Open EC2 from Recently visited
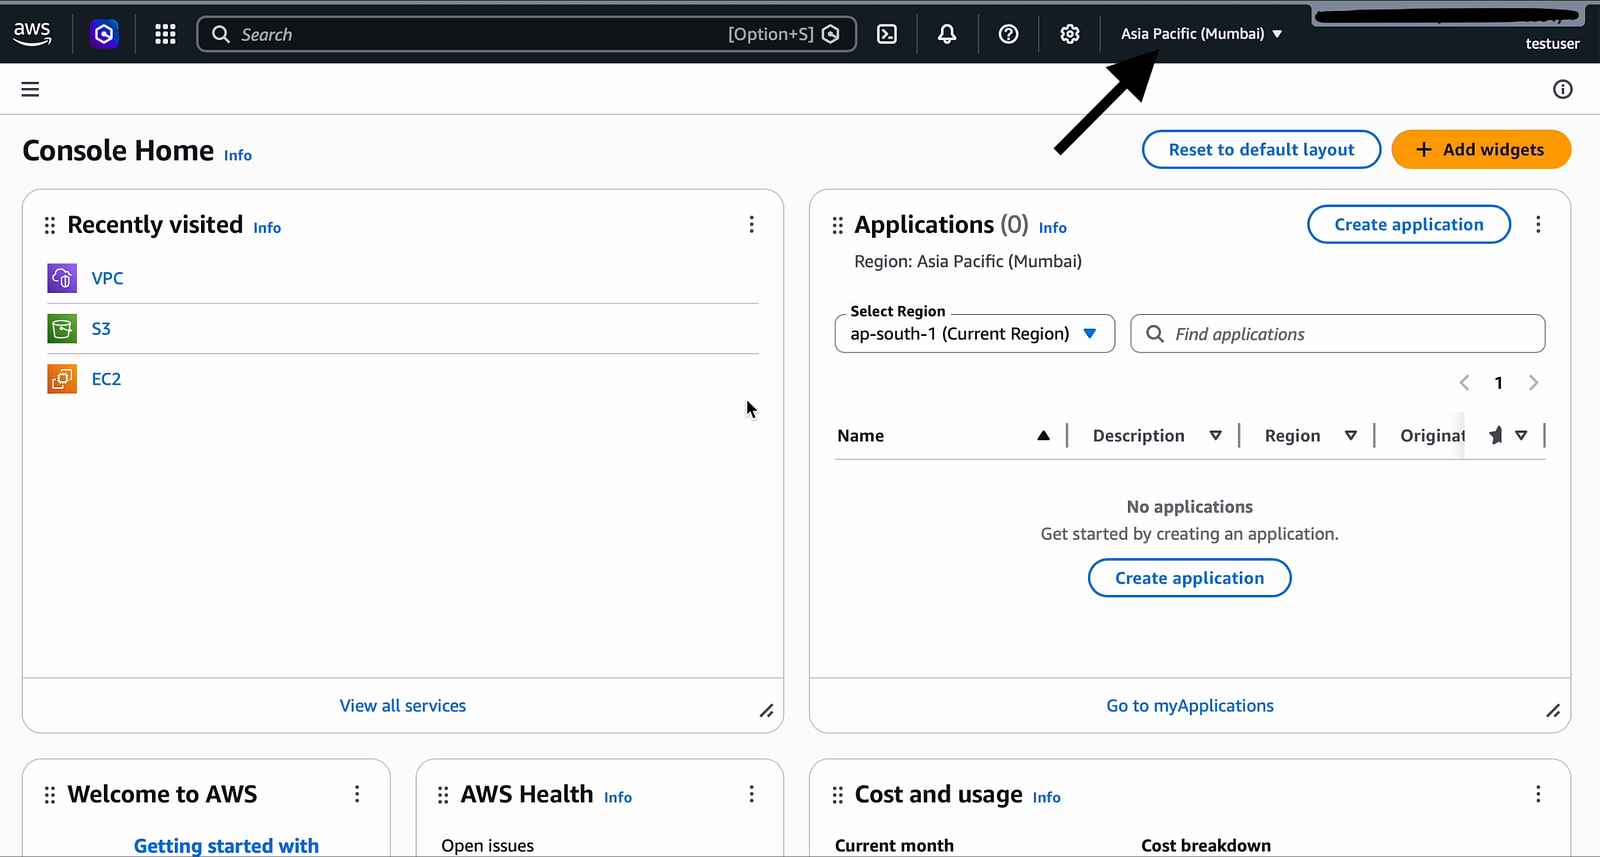This screenshot has height=857, width=1600. (106, 379)
